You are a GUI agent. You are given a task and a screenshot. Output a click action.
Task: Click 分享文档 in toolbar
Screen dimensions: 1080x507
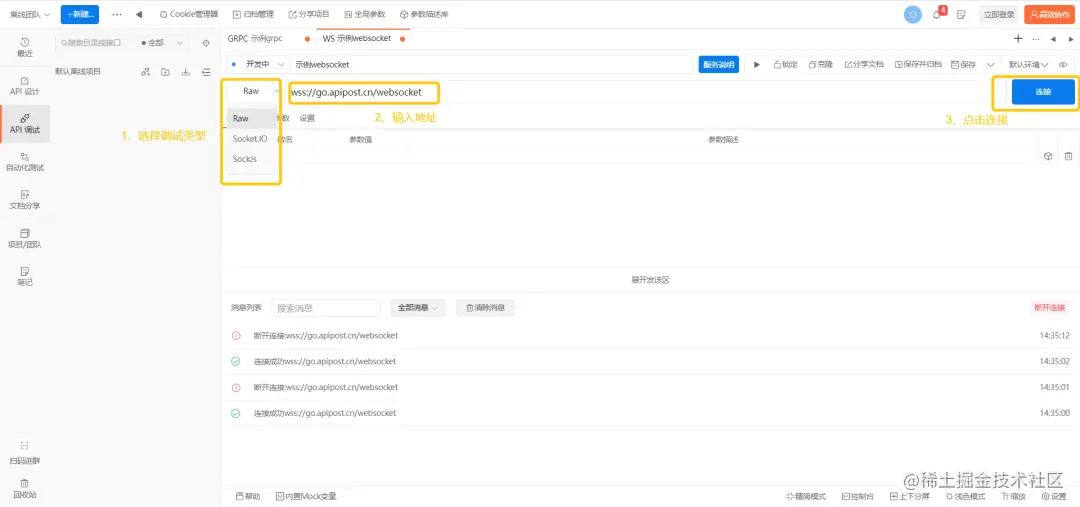[x=864, y=64]
